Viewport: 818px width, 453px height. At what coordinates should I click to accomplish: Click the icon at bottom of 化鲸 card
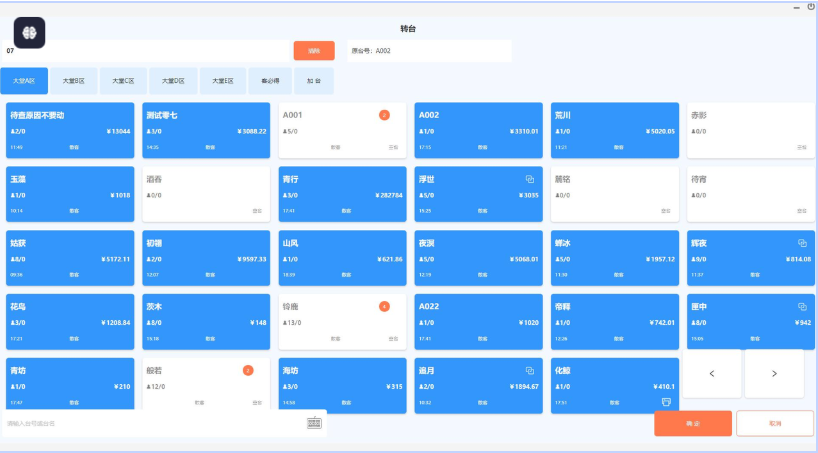click(665, 401)
